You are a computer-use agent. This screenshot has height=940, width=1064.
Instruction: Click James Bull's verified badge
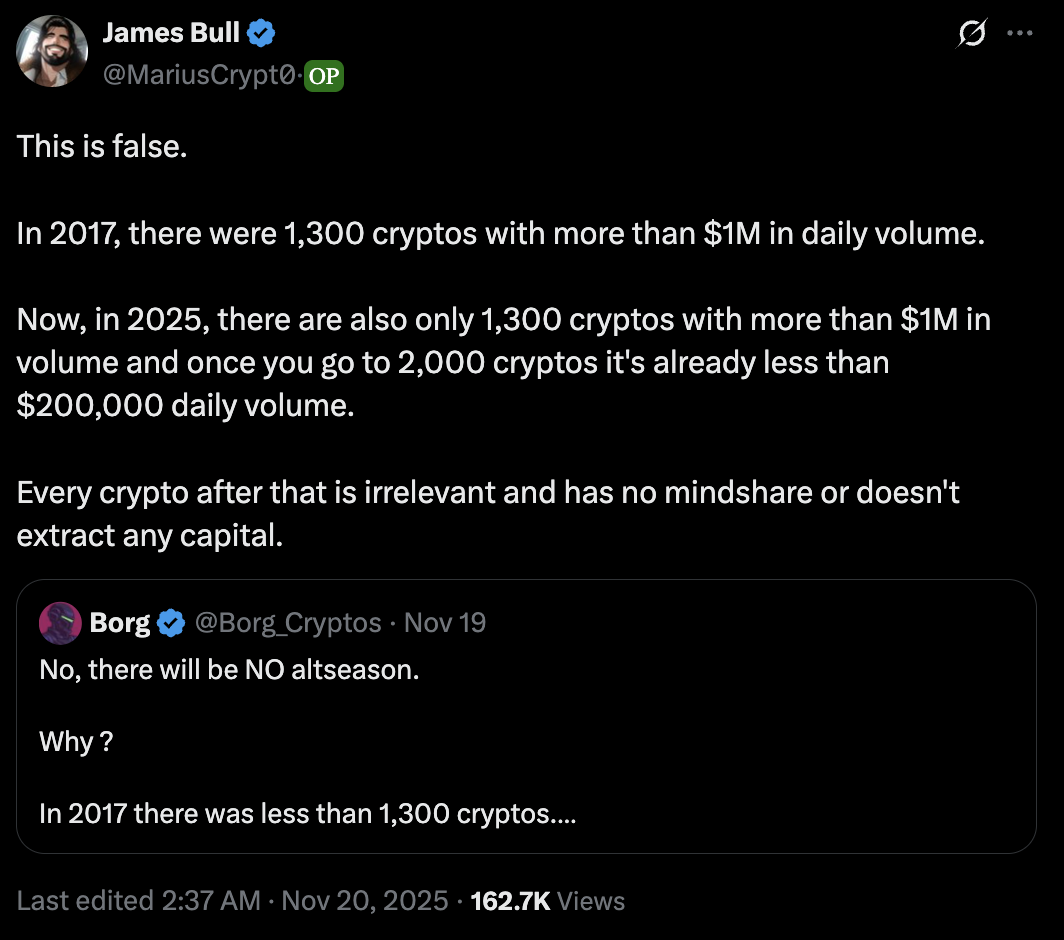click(x=260, y=31)
